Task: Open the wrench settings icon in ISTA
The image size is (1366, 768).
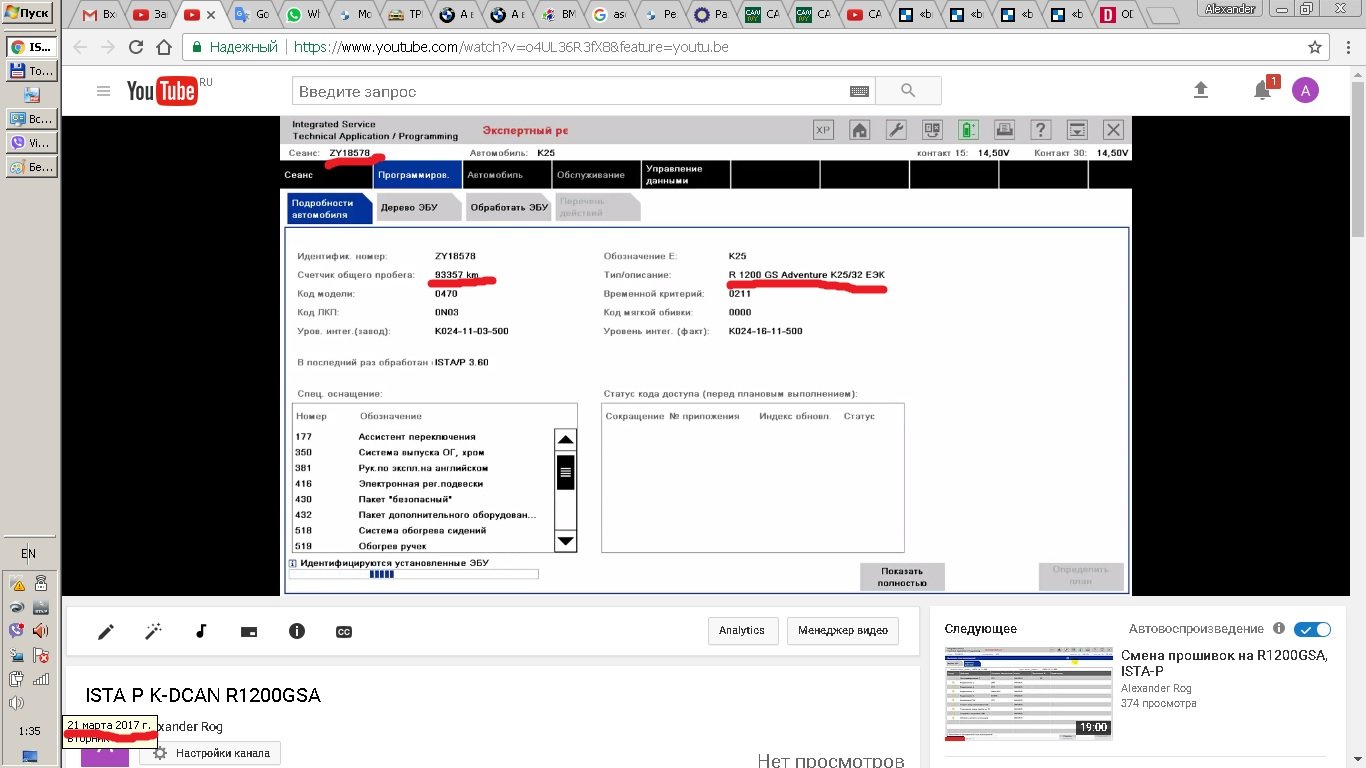Action: click(897, 130)
